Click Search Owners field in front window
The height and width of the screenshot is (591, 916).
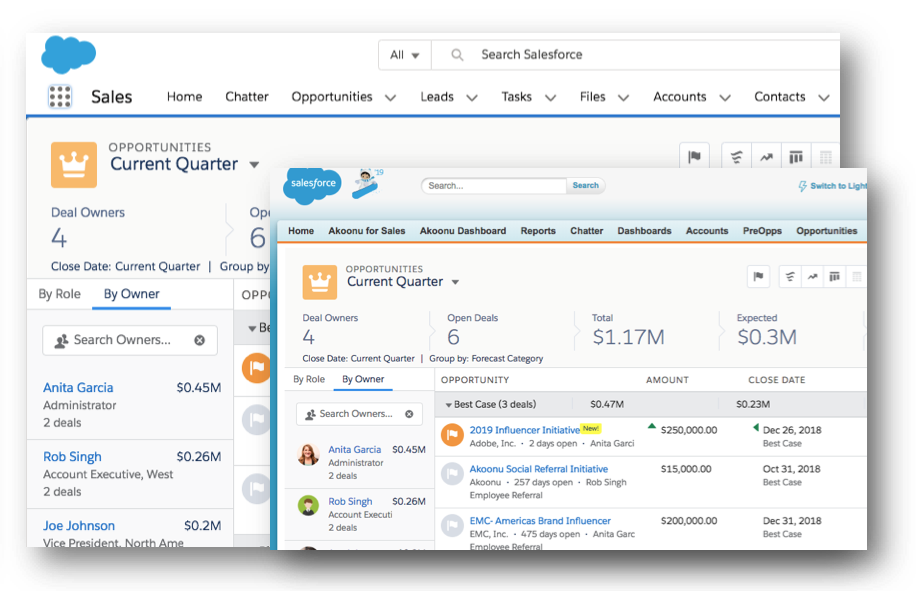359,414
